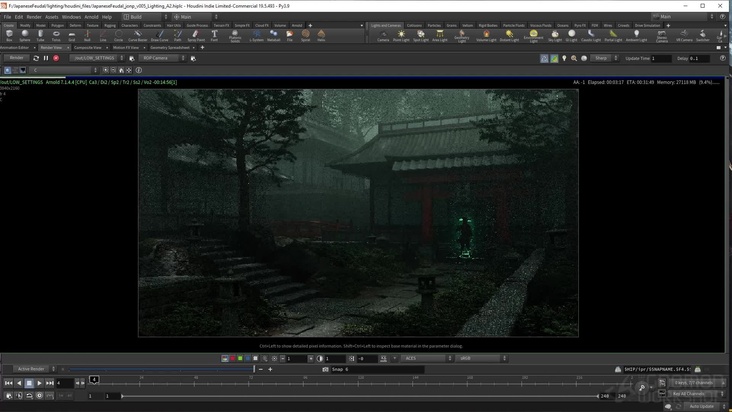Toggle the Auto Update option
The height and width of the screenshot is (412, 732).
click(701, 406)
